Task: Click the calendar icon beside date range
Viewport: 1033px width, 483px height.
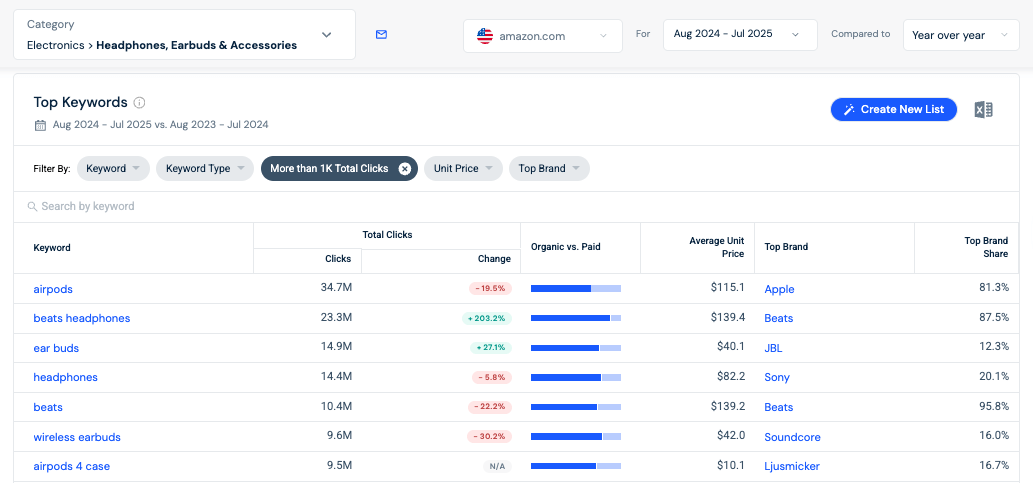Action: [40, 125]
